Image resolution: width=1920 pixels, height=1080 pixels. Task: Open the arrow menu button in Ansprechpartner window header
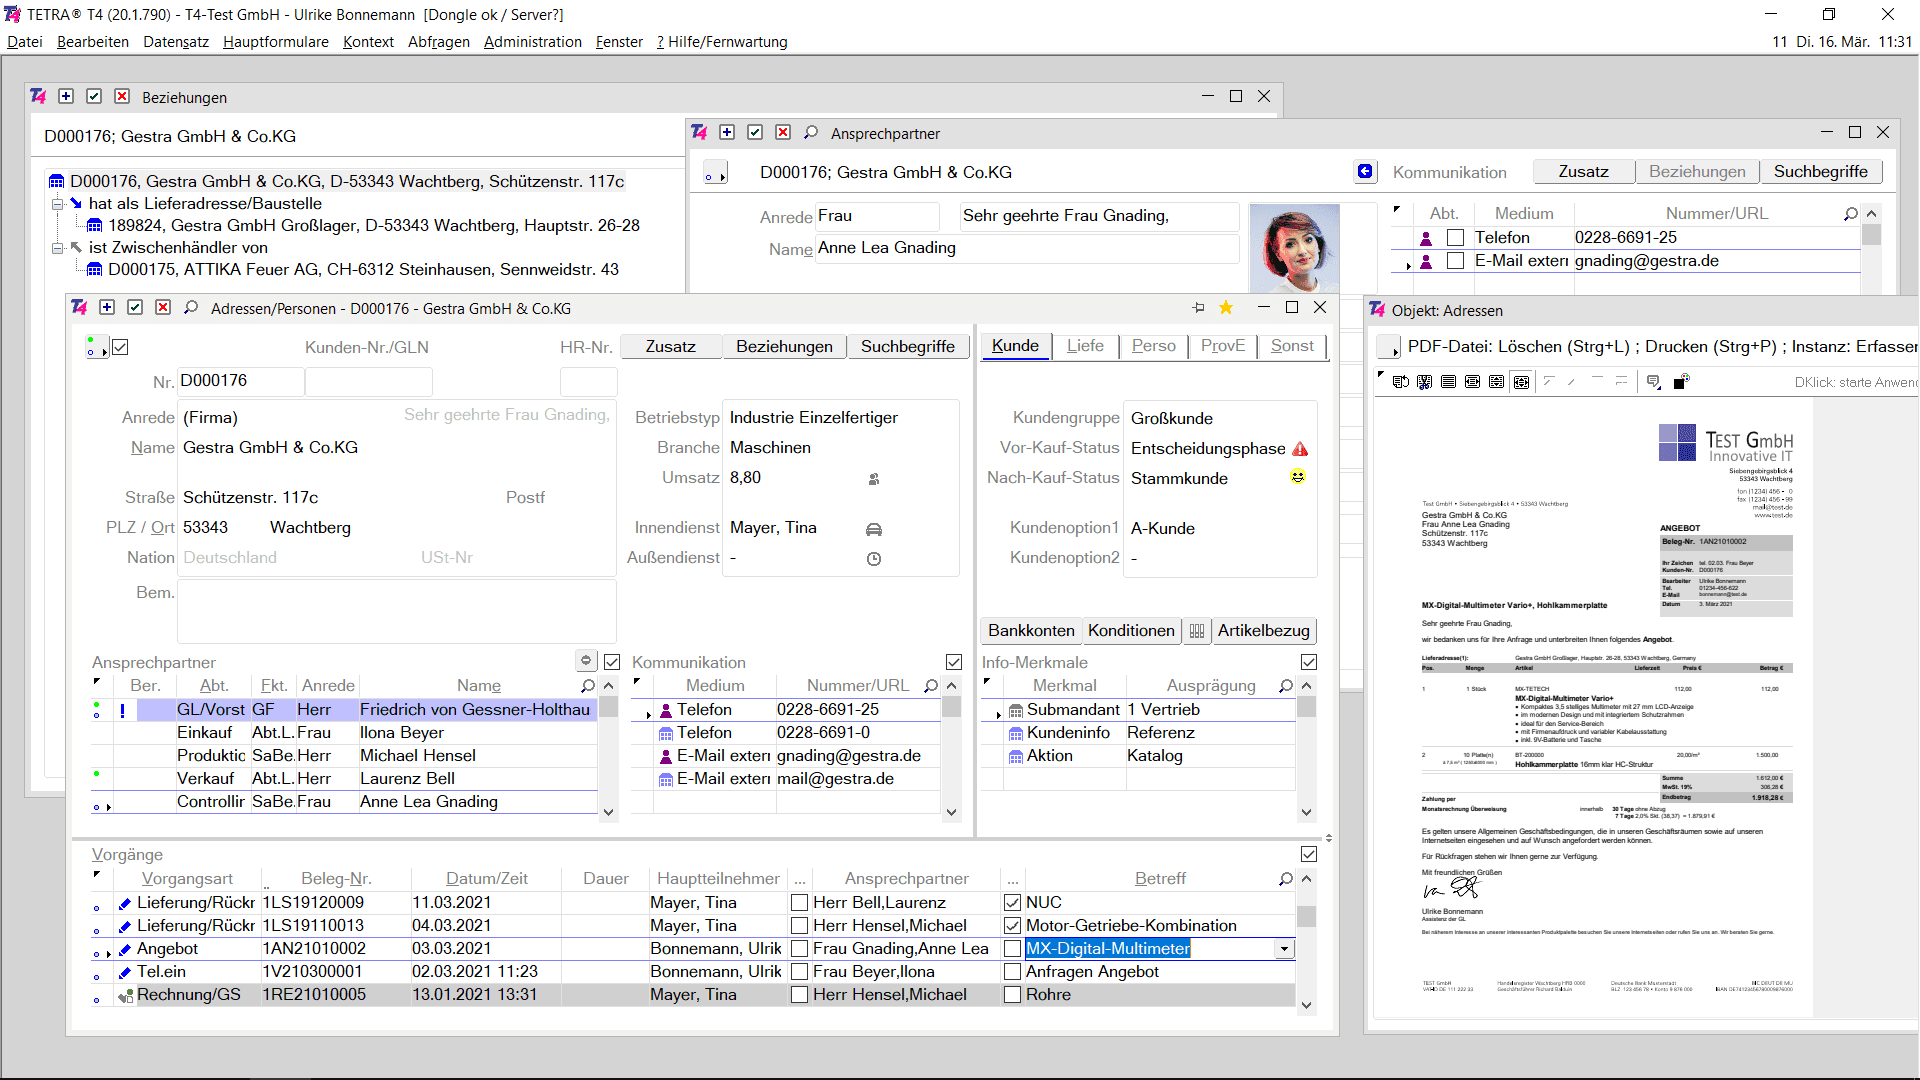pyautogui.click(x=715, y=173)
